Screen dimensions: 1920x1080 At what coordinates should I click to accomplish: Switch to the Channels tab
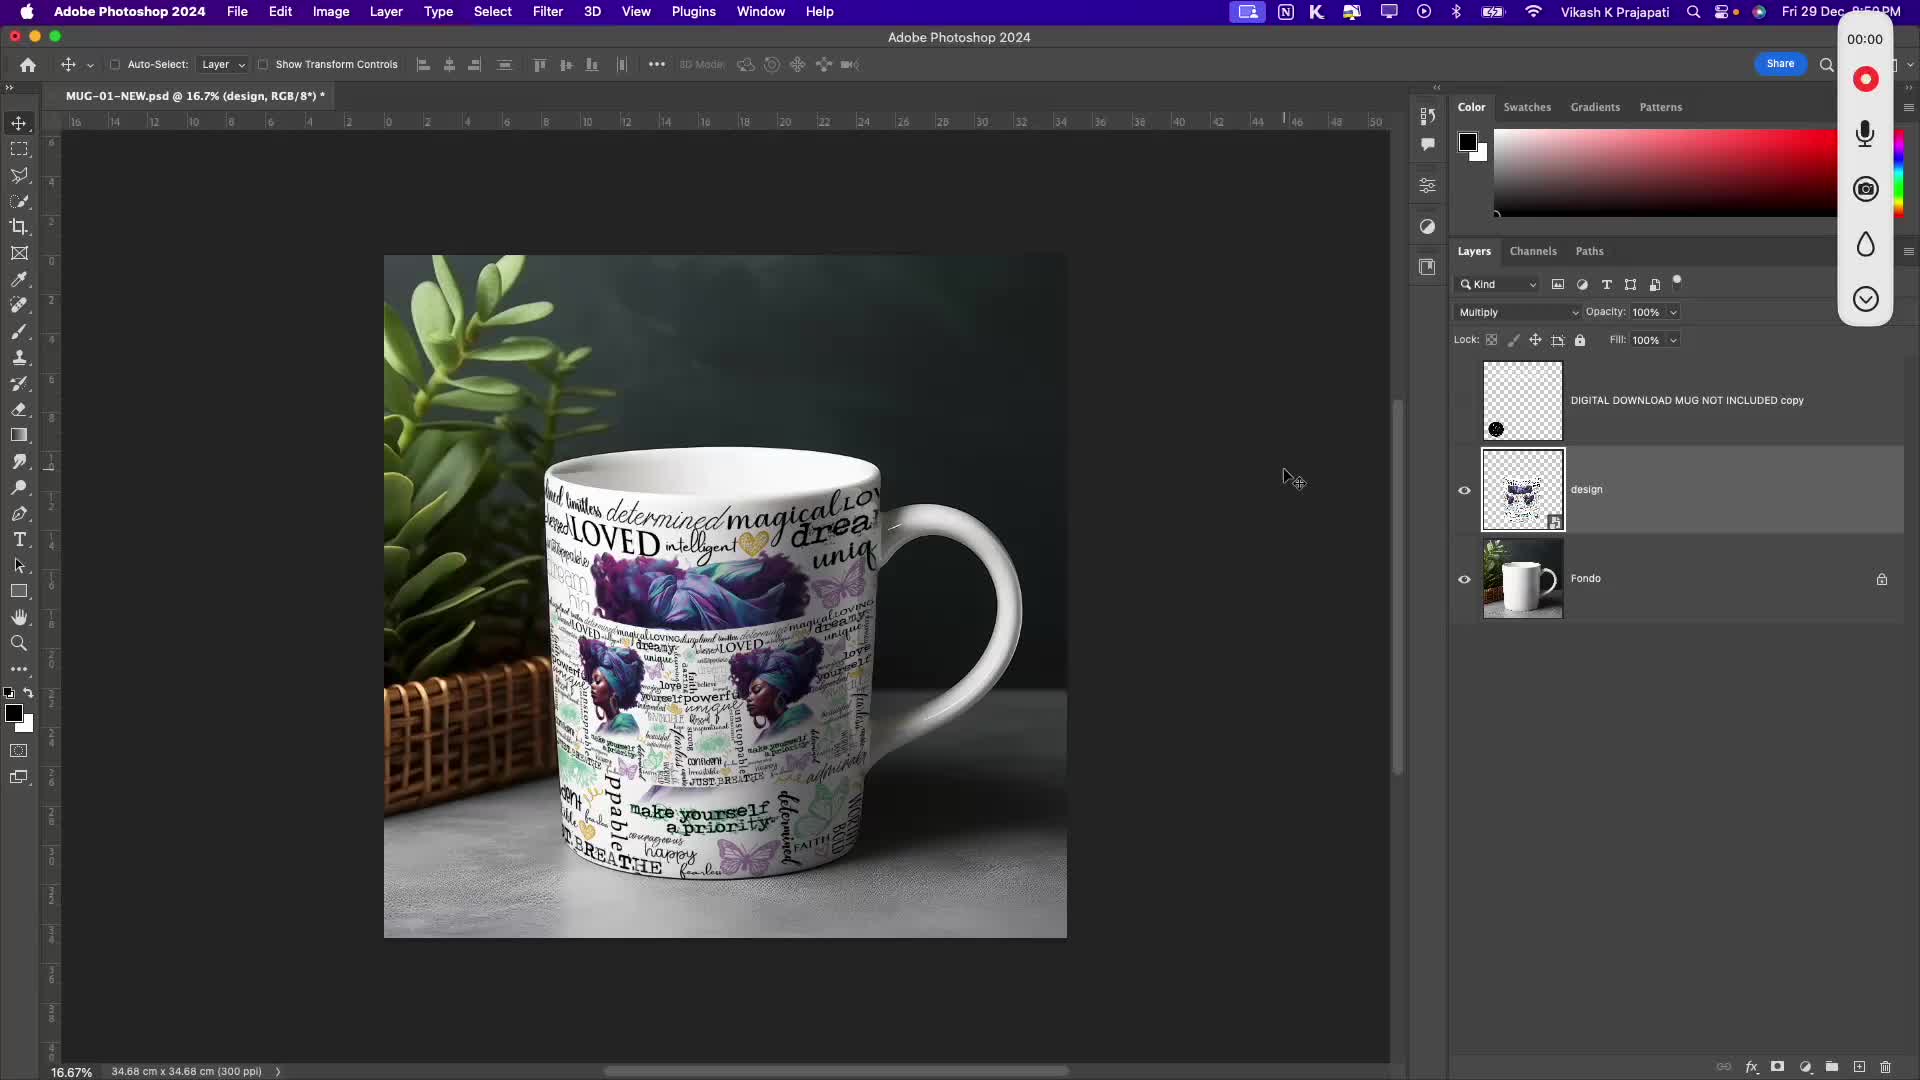pyautogui.click(x=1532, y=251)
